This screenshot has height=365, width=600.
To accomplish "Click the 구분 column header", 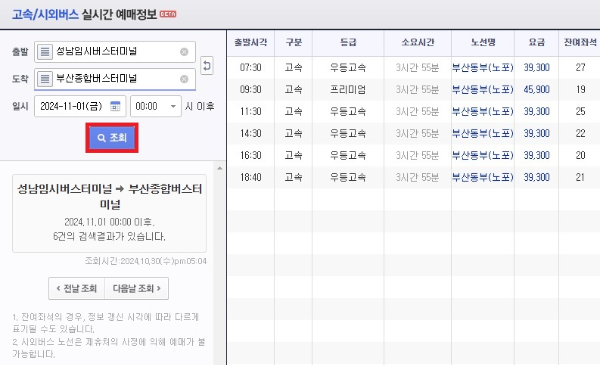I will 293,42.
